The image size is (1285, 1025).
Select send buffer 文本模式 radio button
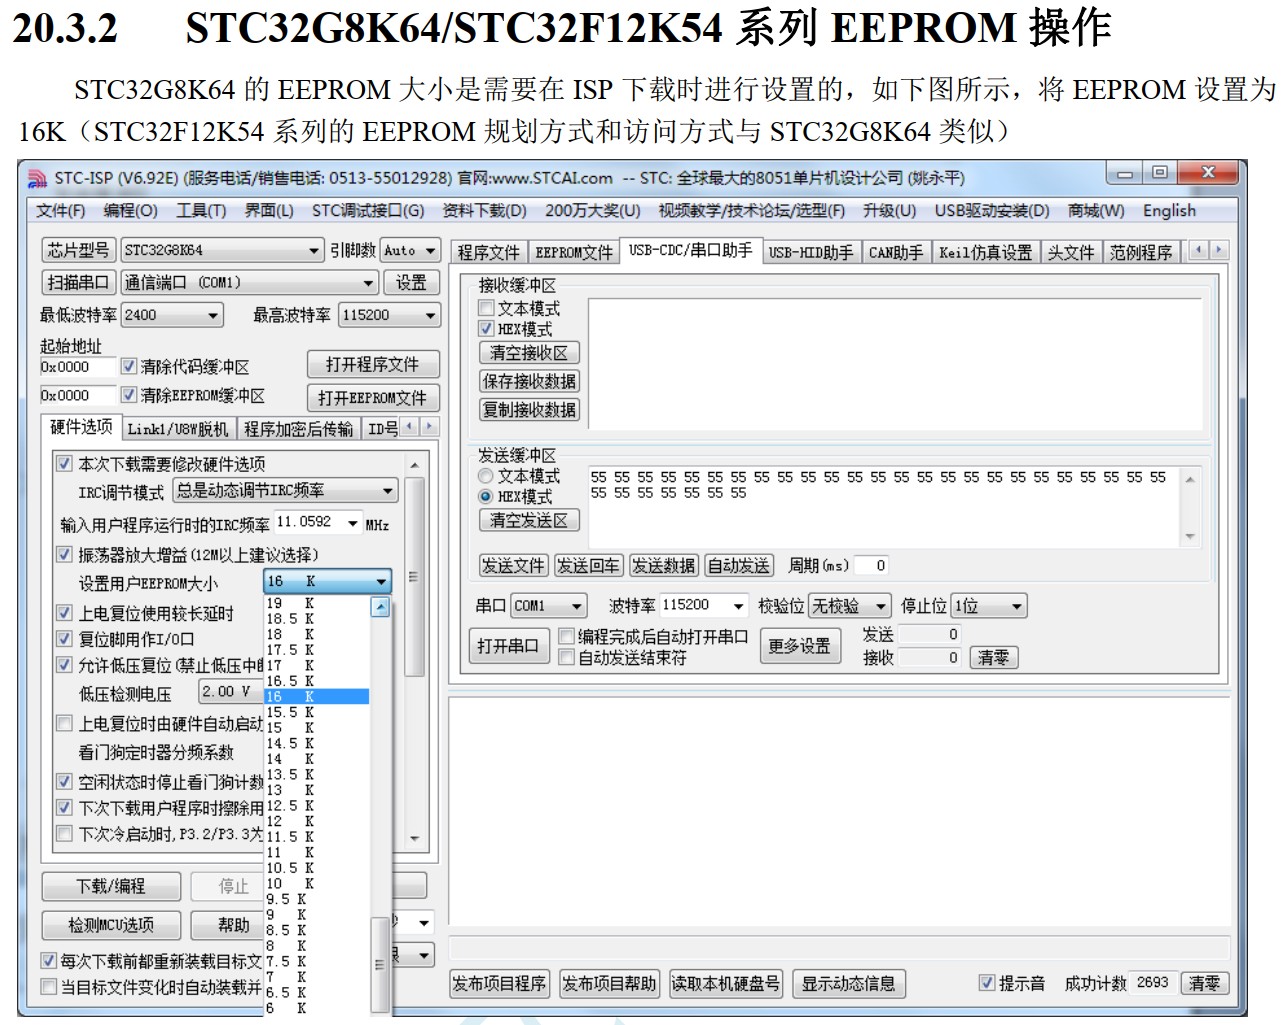point(486,476)
